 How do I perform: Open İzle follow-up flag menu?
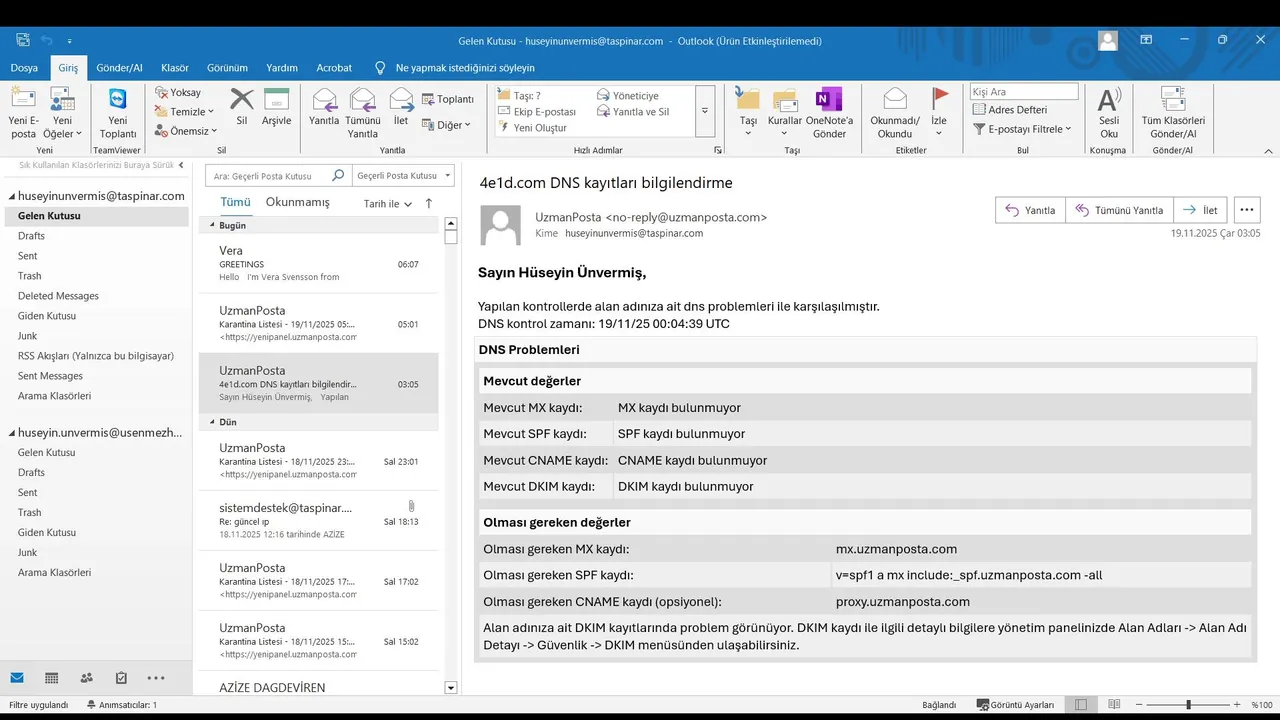[939, 113]
